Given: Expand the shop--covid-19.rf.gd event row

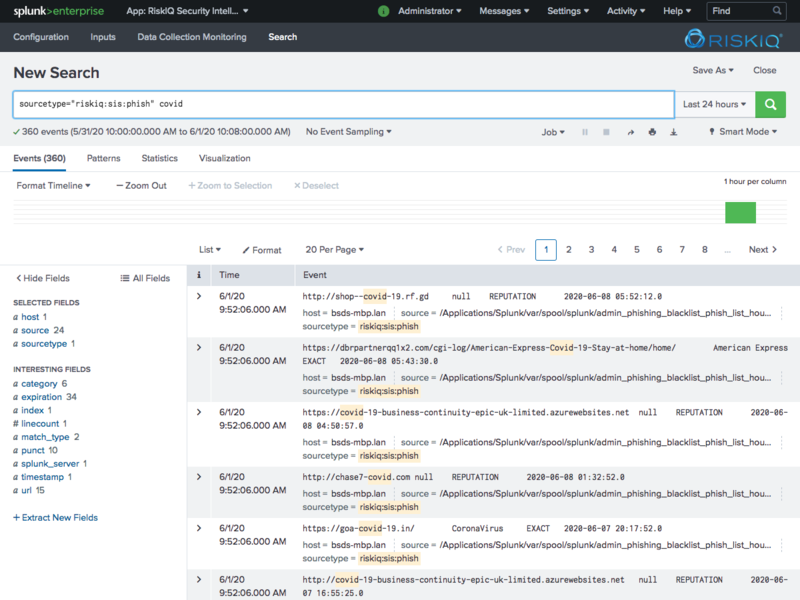Looking at the screenshot, I should pyautogui.click(x=199, y=296).
